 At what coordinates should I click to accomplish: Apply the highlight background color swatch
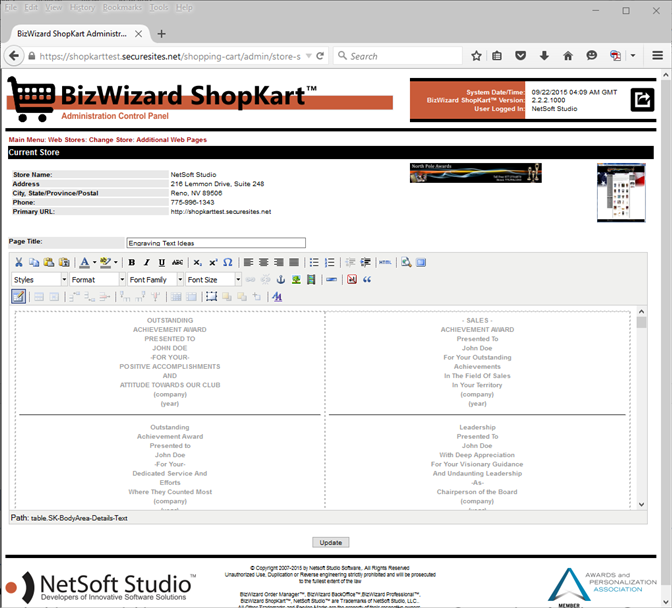(105, 262)
